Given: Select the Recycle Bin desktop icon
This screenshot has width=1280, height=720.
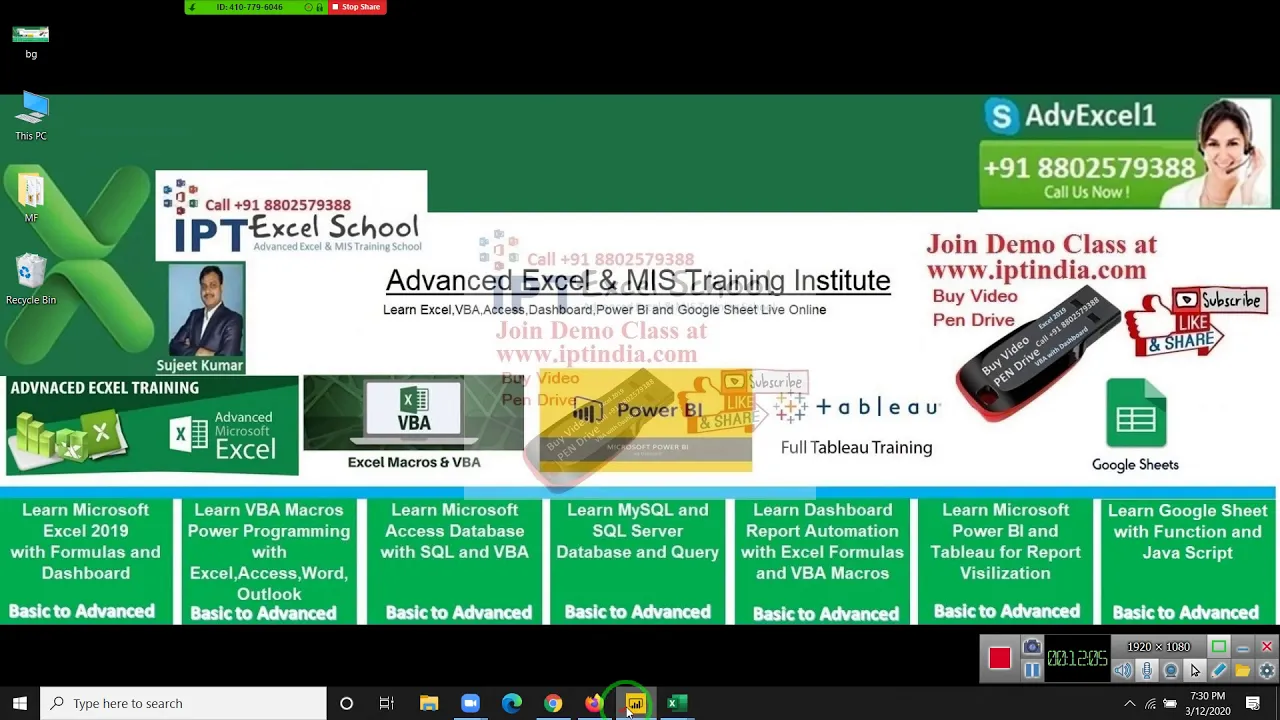Looking at the screenshot, I should click(x=31, y=280).
